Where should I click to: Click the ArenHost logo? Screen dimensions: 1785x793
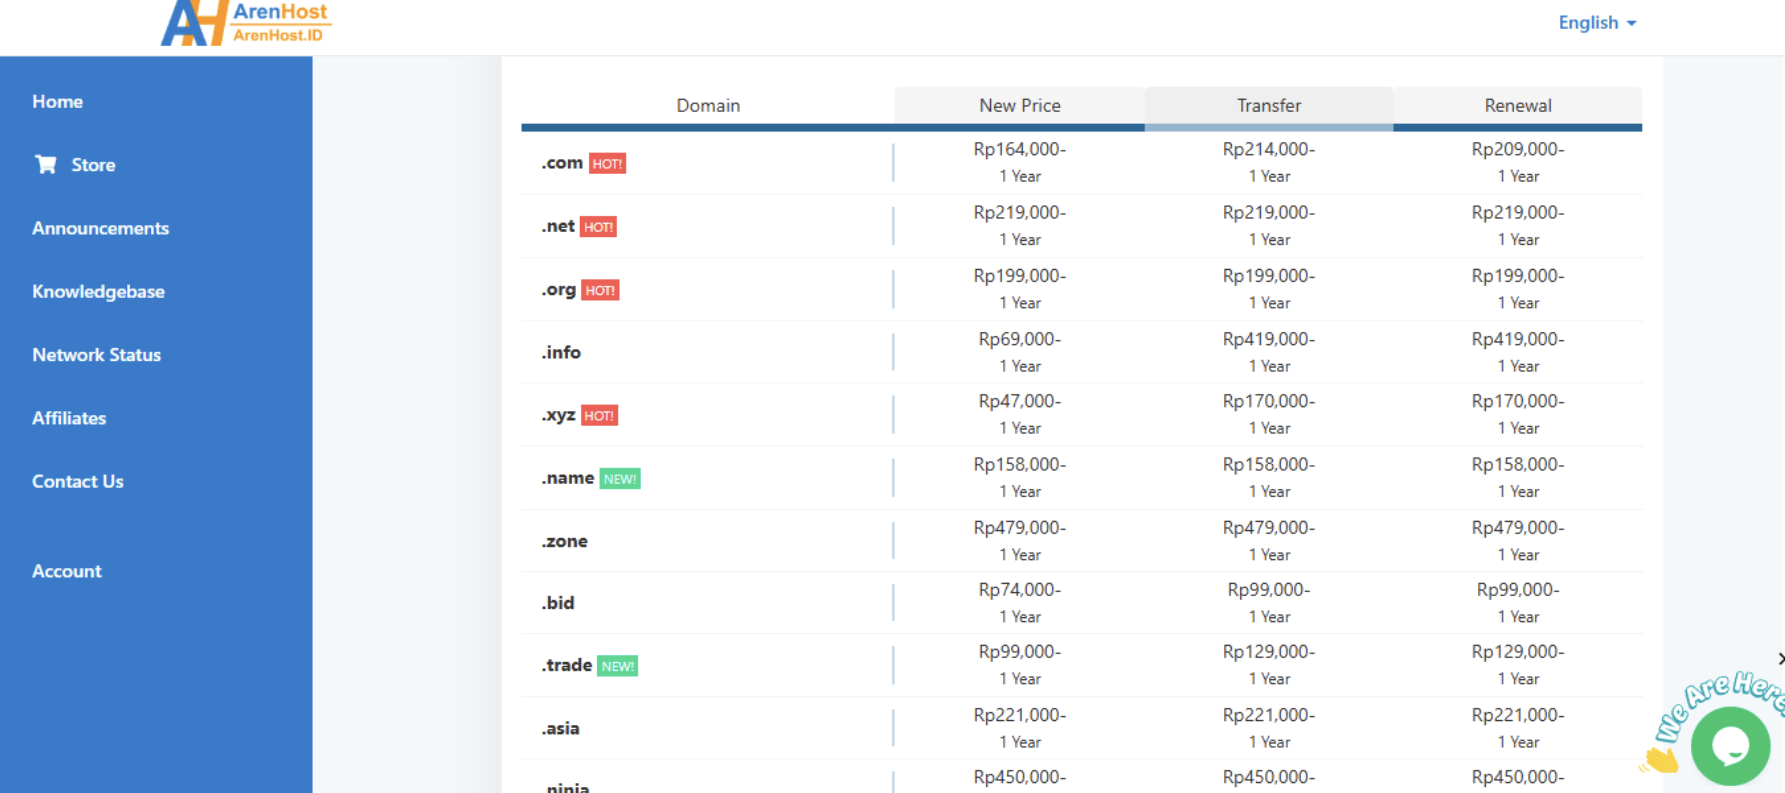pyautogui.click(x=245, y=23)
